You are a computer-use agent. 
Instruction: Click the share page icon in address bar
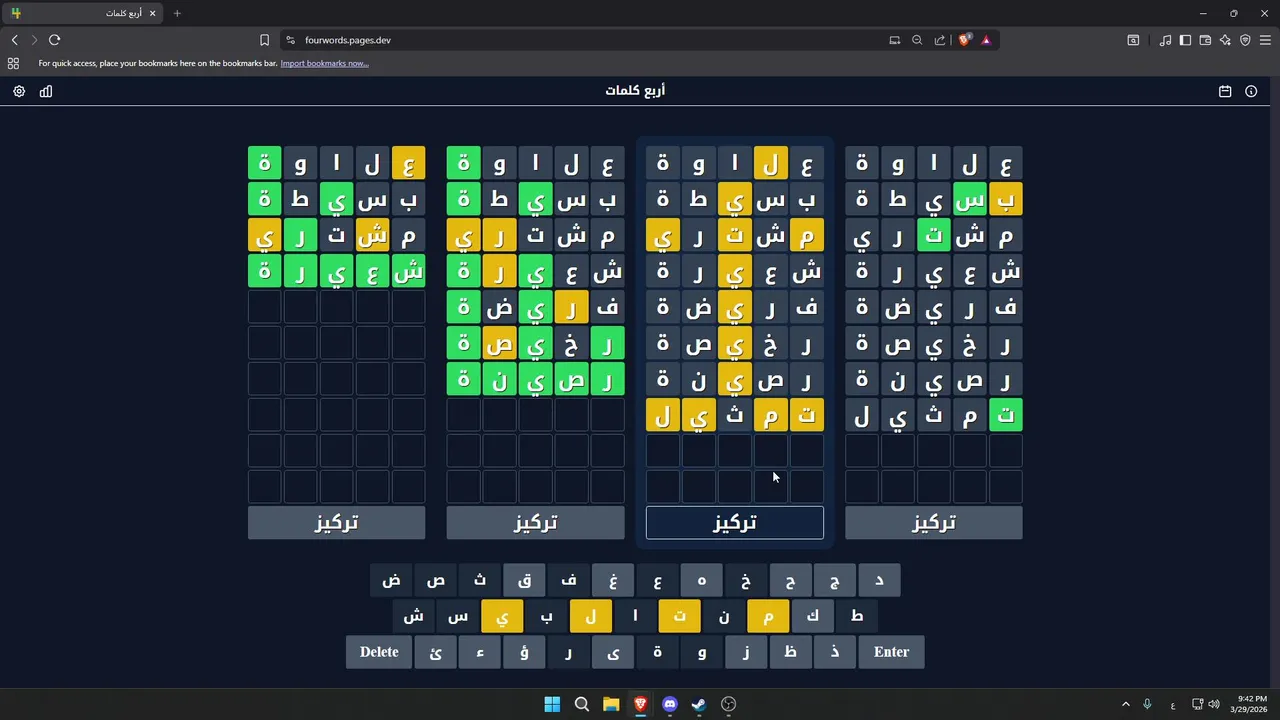tap(940, 40)
